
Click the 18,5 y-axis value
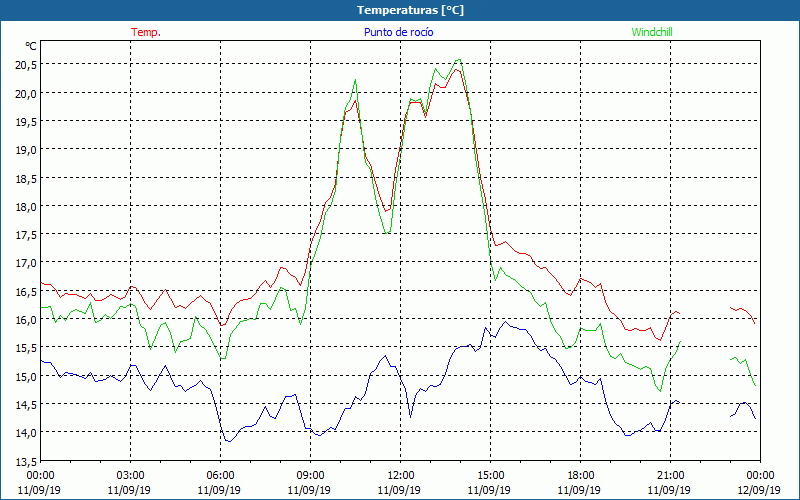click(27, 178)
